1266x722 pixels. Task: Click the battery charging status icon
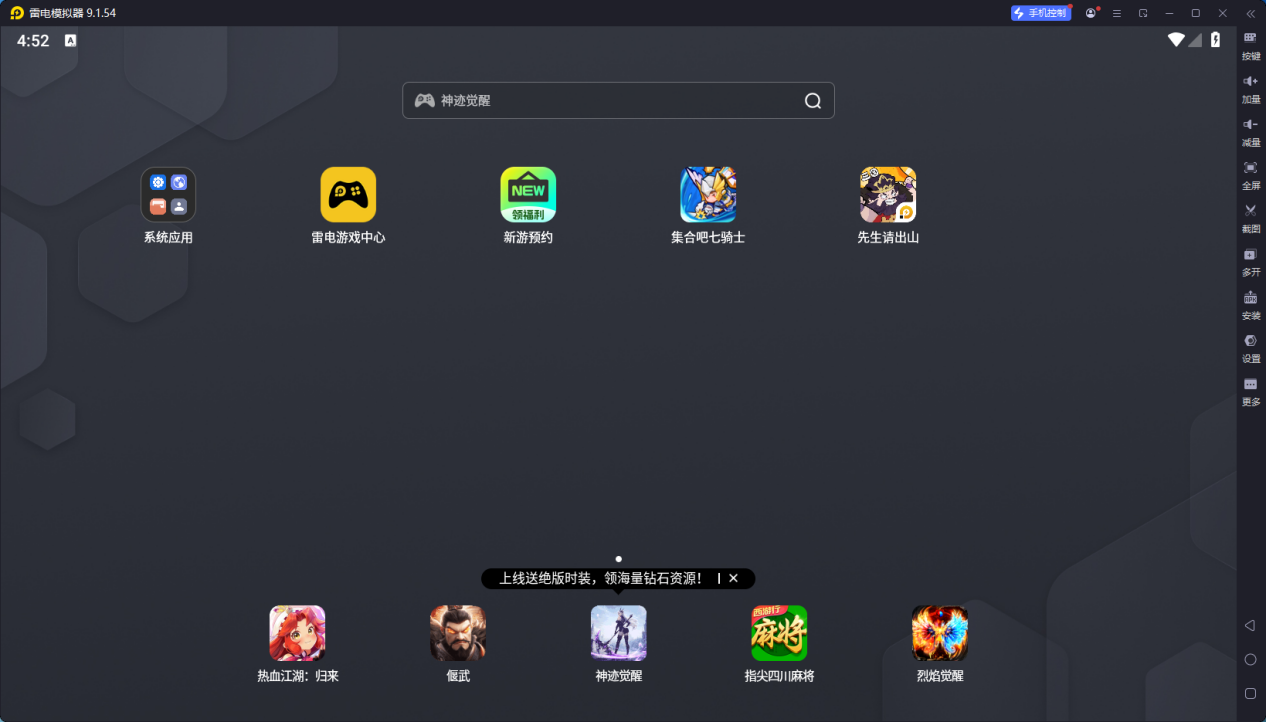[1215, 40]
